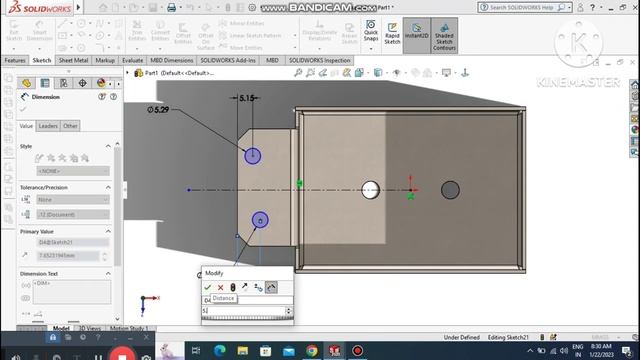Open the MBD Dimensions ribbon tab
Screen dimensions: 640x360
click(171, 60)
